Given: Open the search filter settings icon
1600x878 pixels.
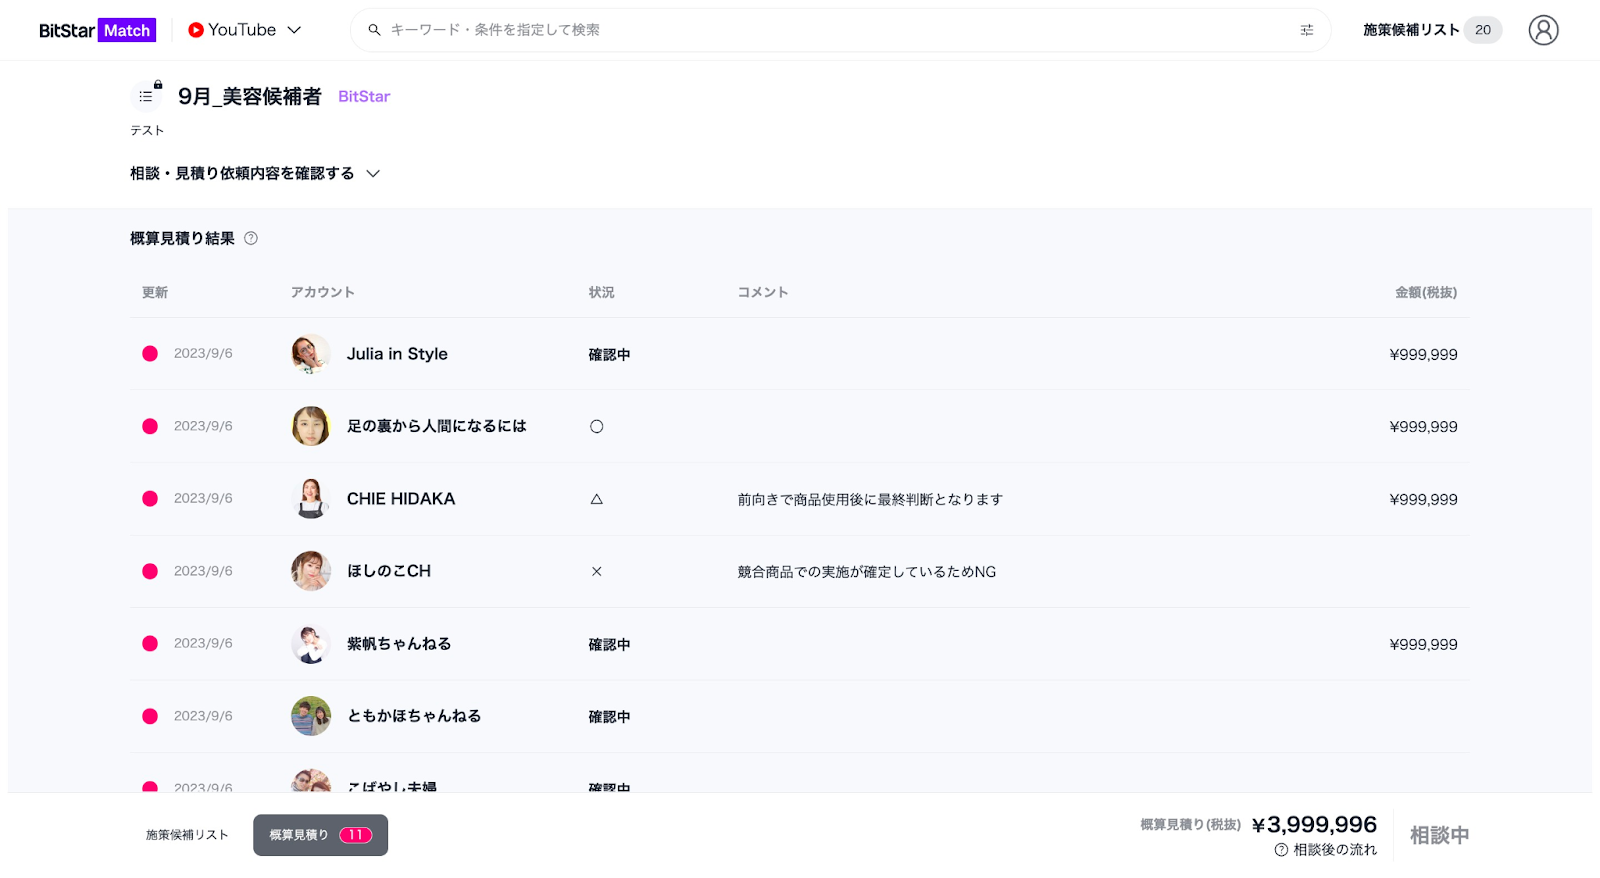Looking at the screenshot, I should [1306, 30].
